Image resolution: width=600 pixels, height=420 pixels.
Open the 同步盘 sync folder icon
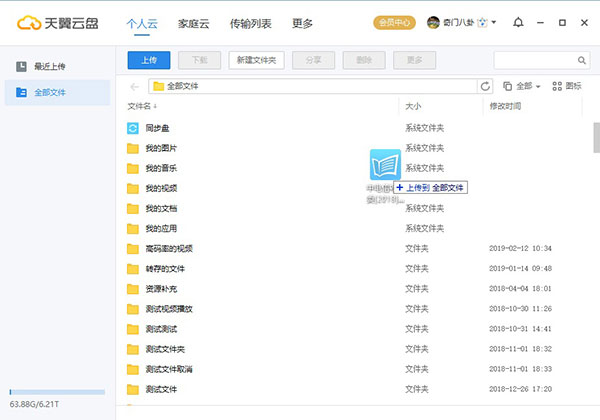coord(133,128)
